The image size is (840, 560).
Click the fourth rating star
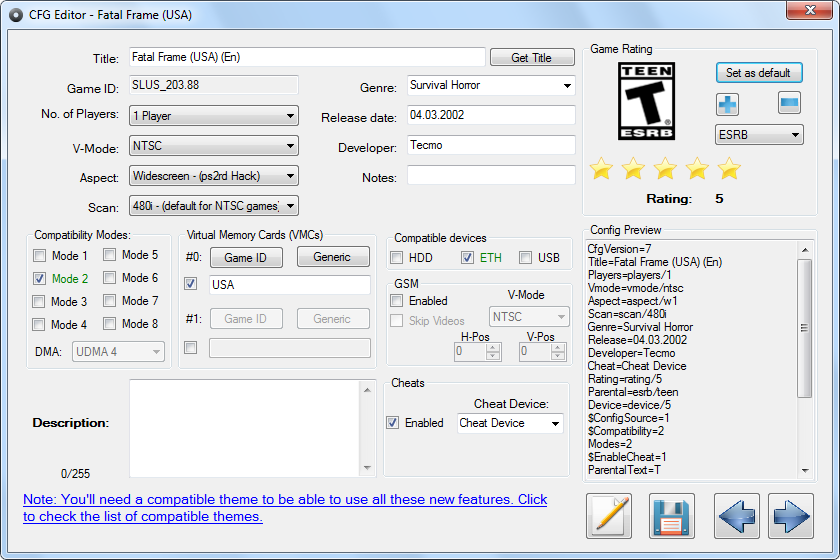point(697,169)
